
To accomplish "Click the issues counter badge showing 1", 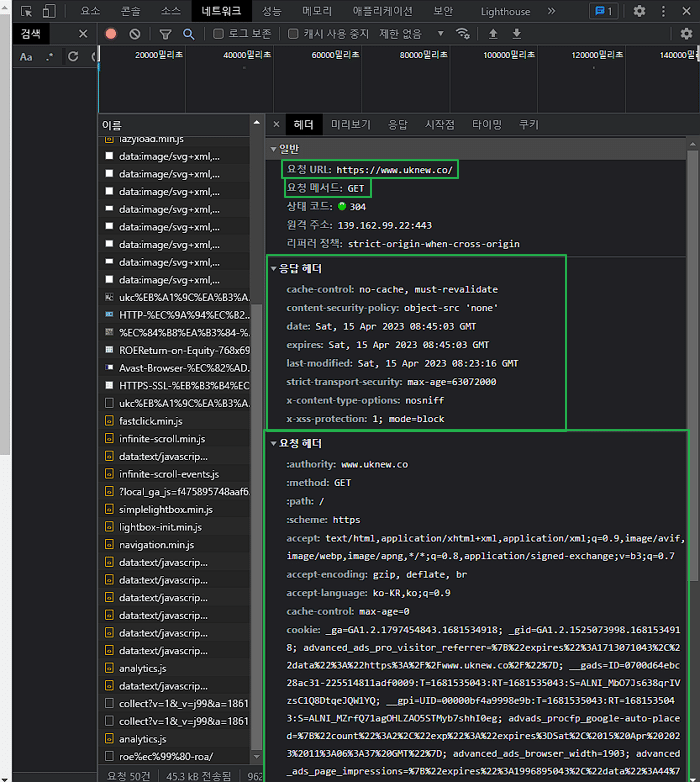I will pos(604,11).
